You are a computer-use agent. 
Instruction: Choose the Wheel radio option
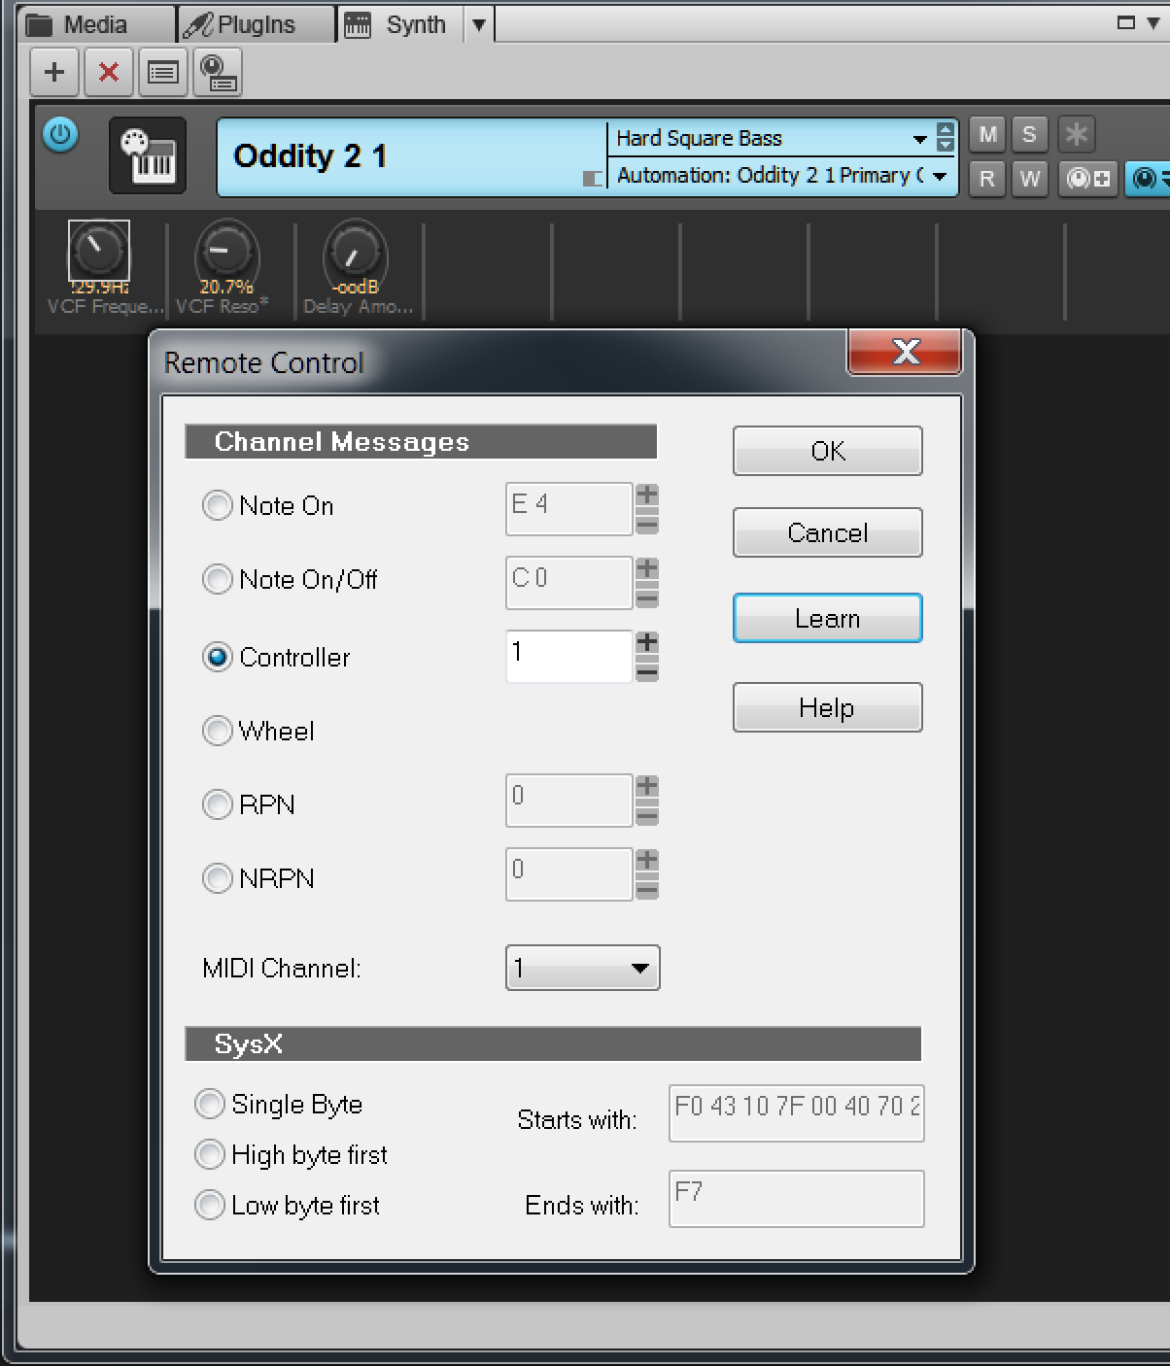217,731
